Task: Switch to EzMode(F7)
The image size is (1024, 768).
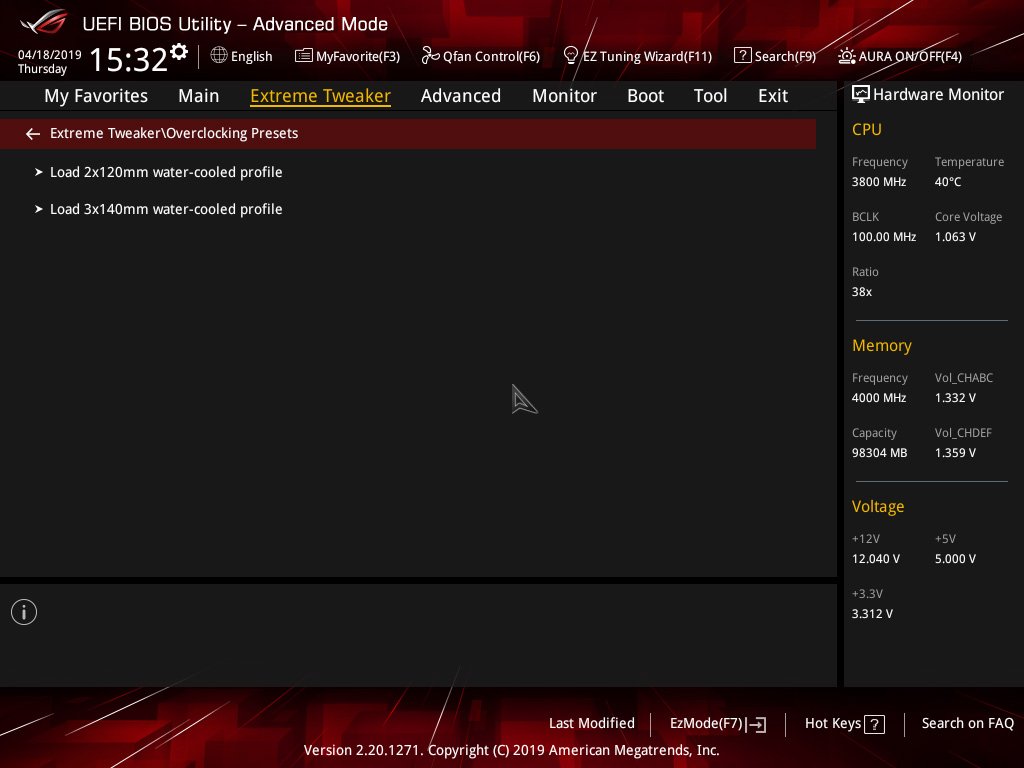Action: tap(707, 724)
